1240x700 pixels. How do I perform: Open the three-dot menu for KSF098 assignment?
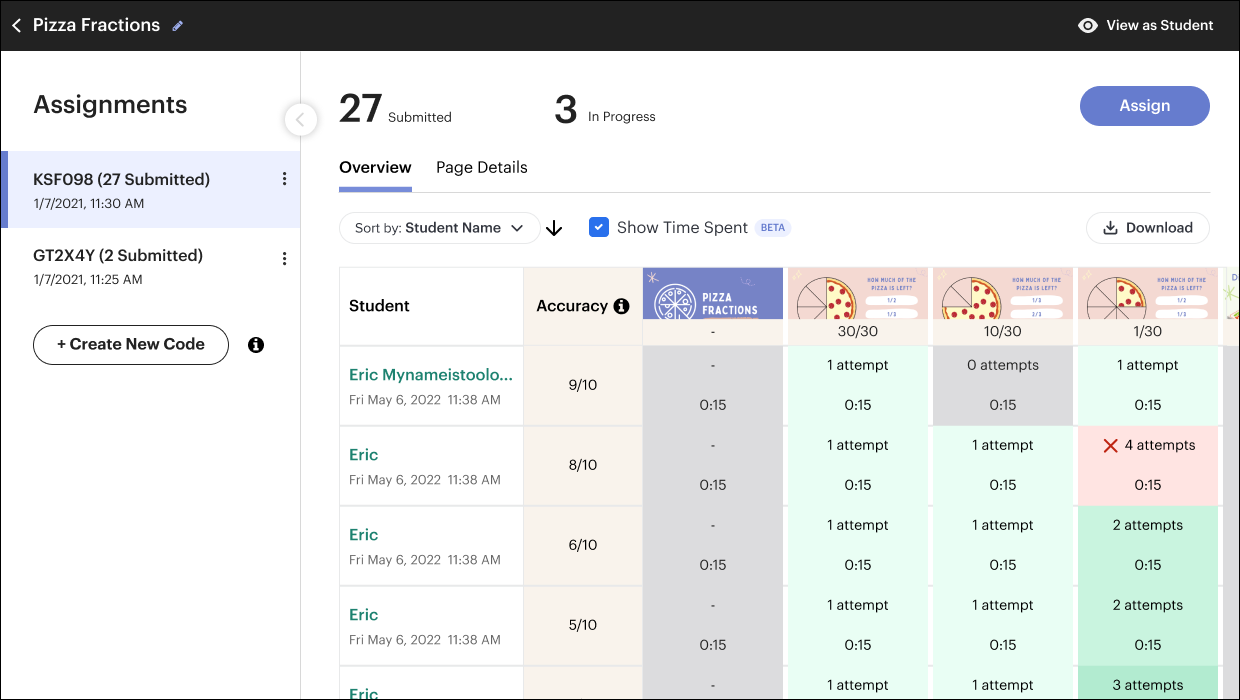pos(284,179)
